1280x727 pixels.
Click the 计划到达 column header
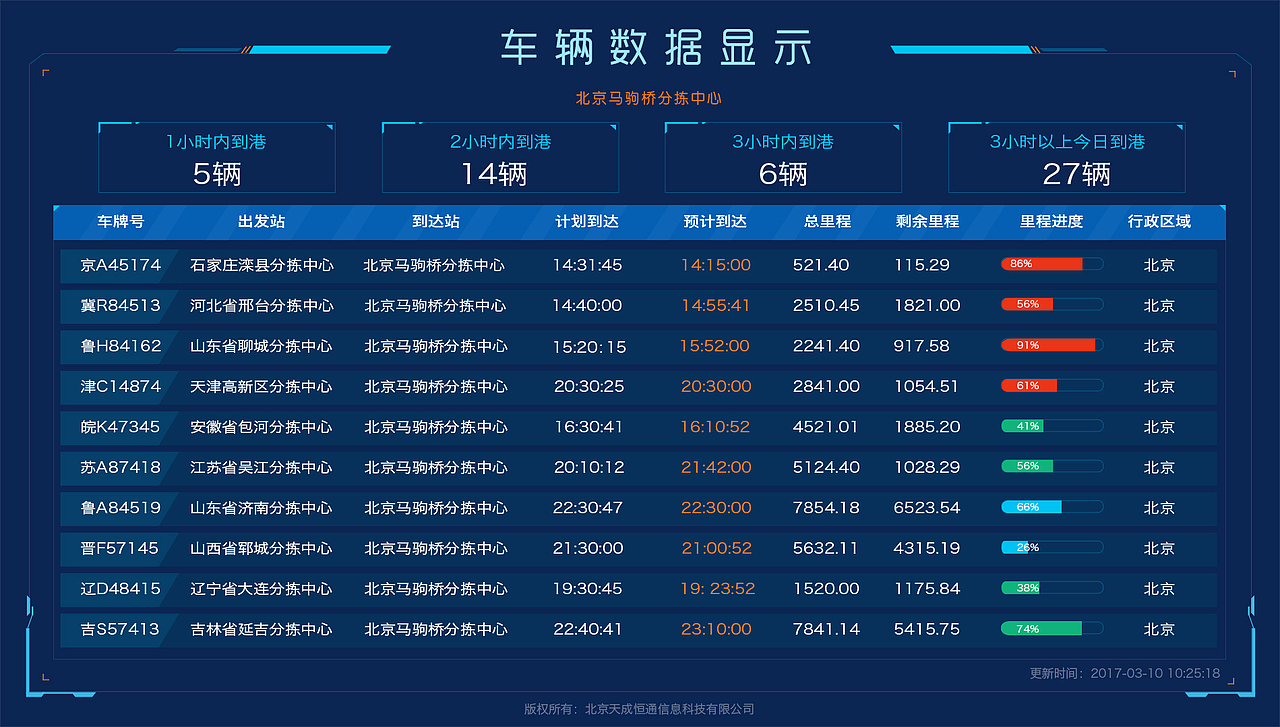(587, 222)
